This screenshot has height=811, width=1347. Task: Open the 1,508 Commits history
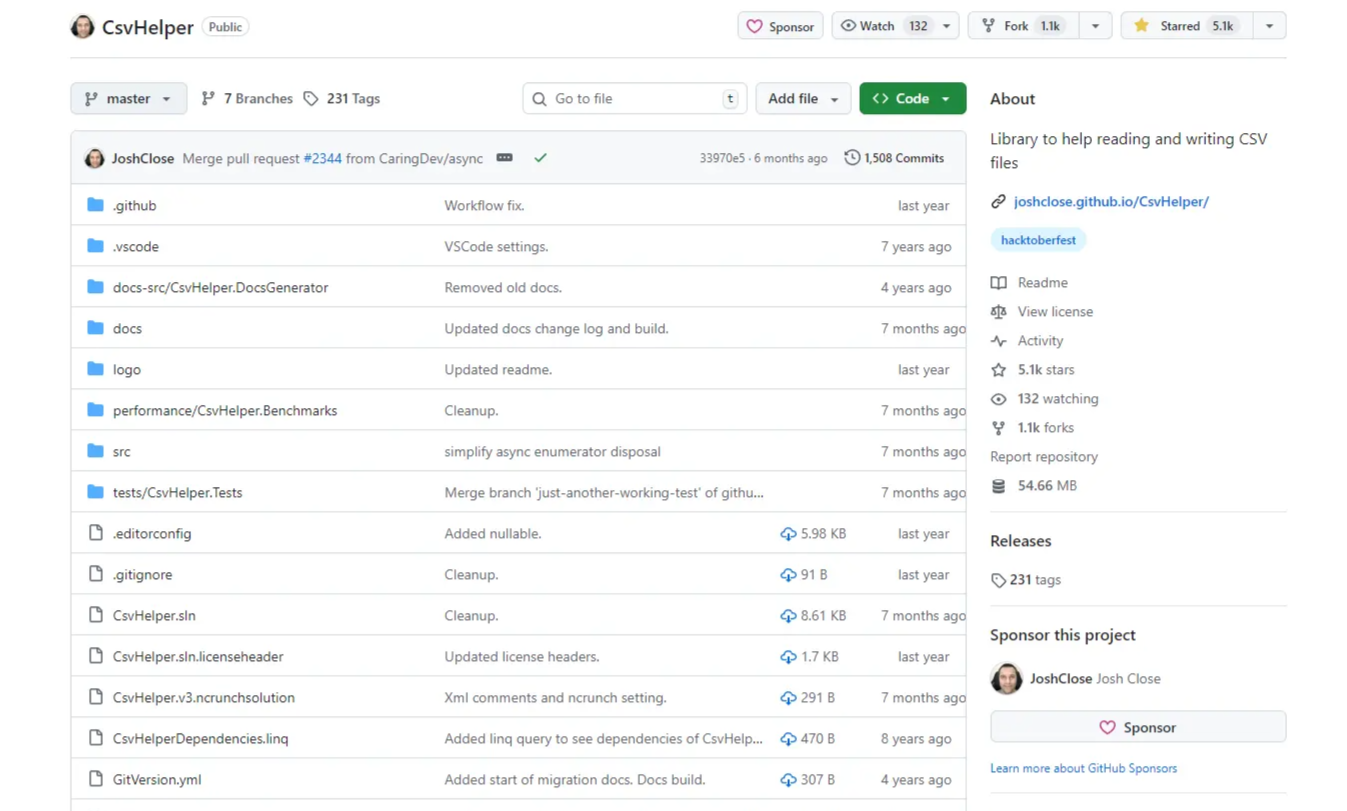(x=894, y=158)
